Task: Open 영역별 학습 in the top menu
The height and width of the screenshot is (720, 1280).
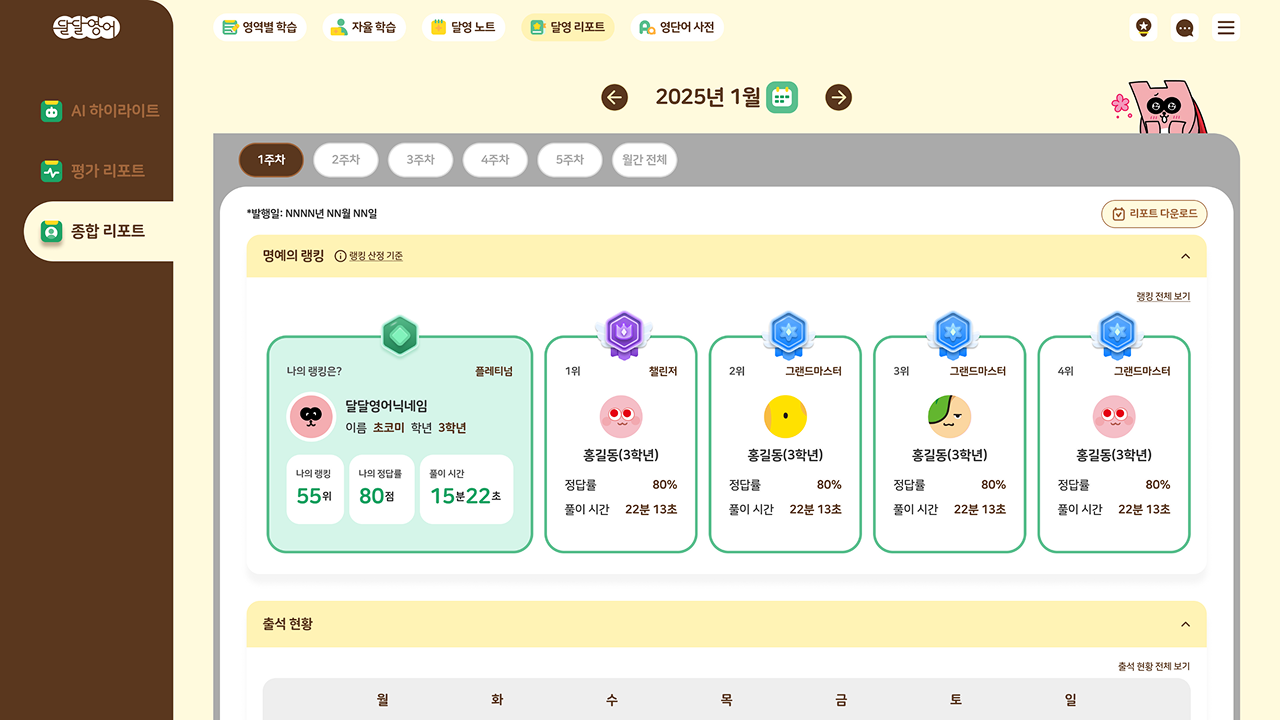Action: 260,28
